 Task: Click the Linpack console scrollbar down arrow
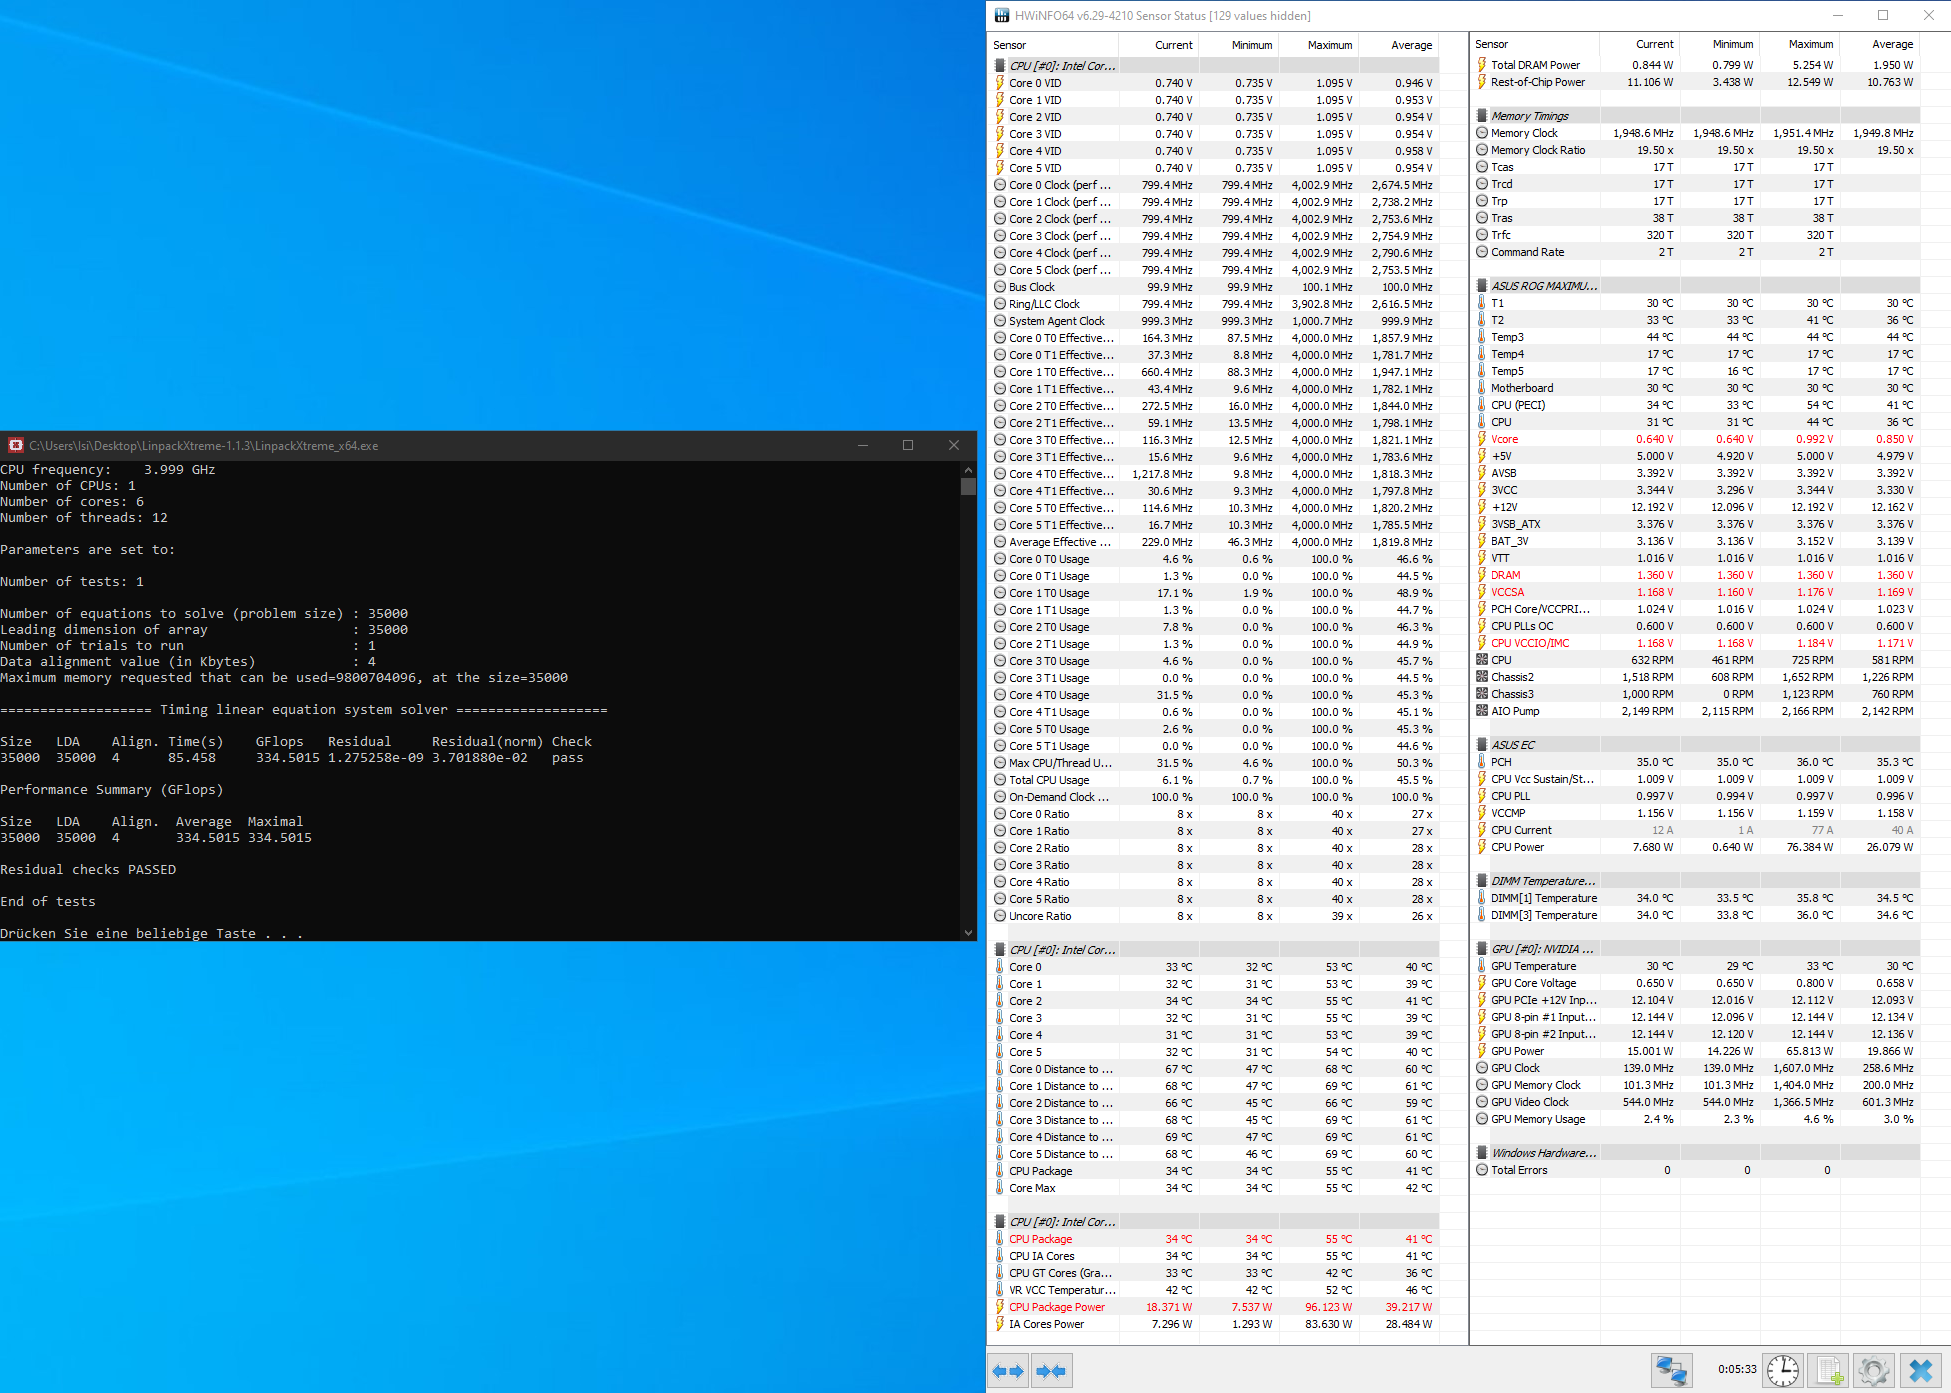tap(968, 932)
